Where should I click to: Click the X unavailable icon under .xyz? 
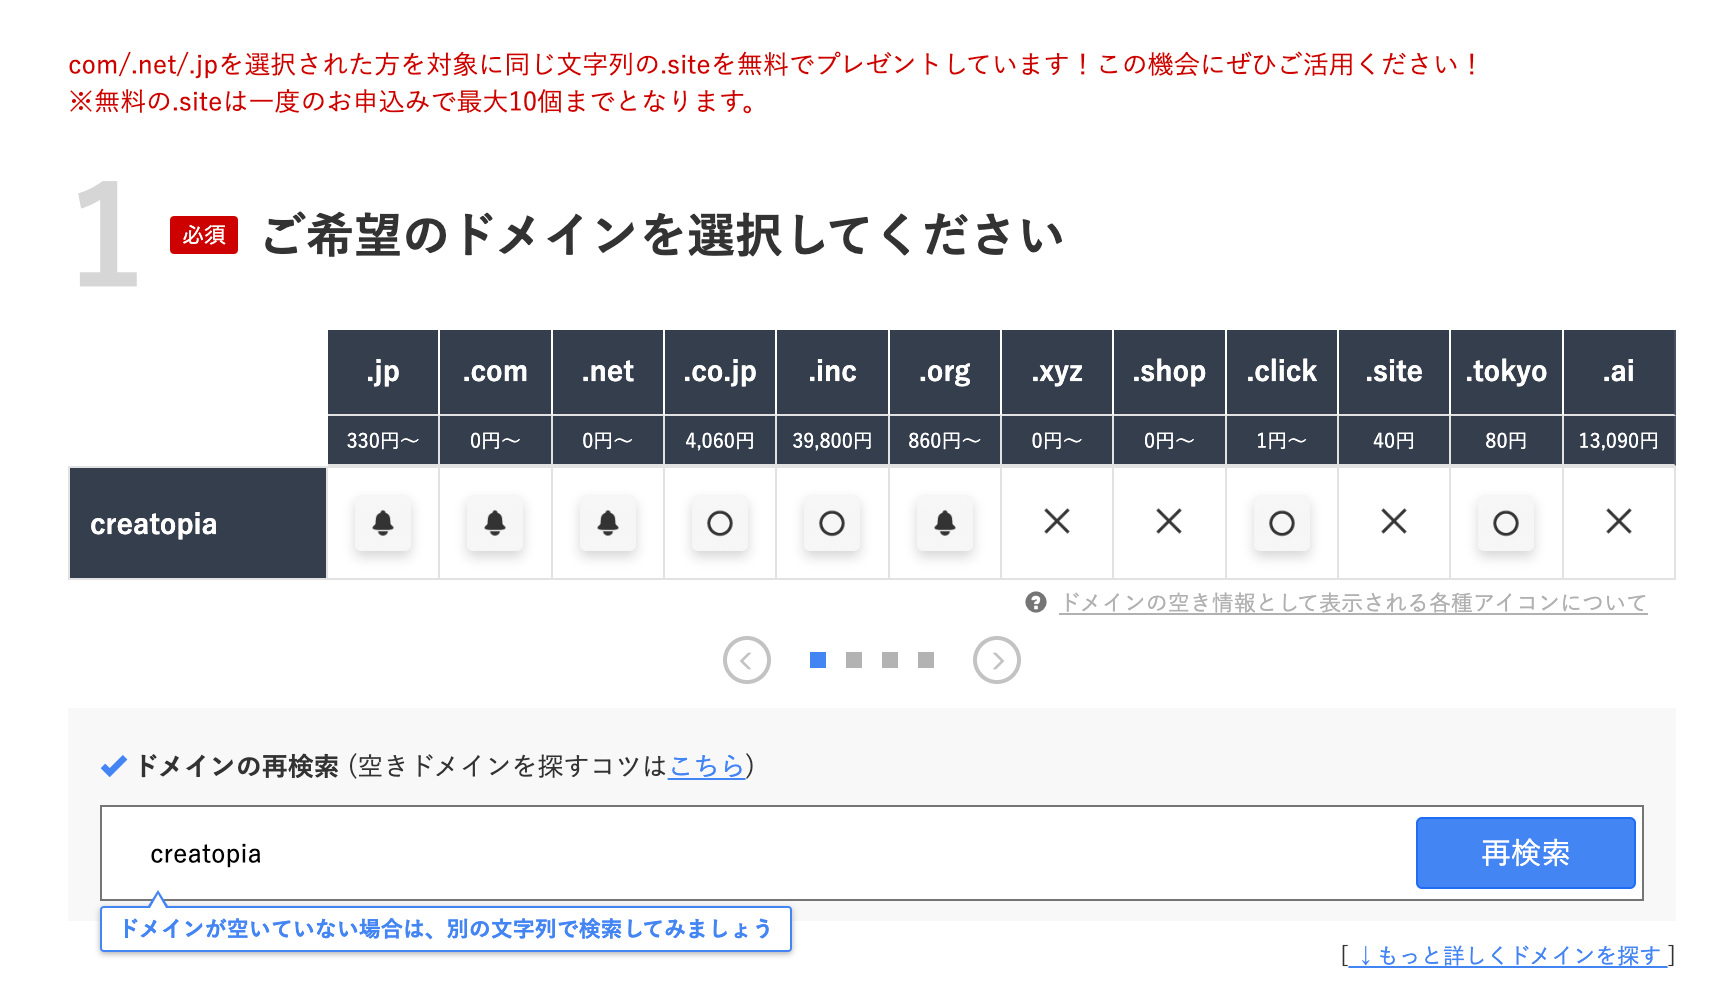coord(1057,523)
